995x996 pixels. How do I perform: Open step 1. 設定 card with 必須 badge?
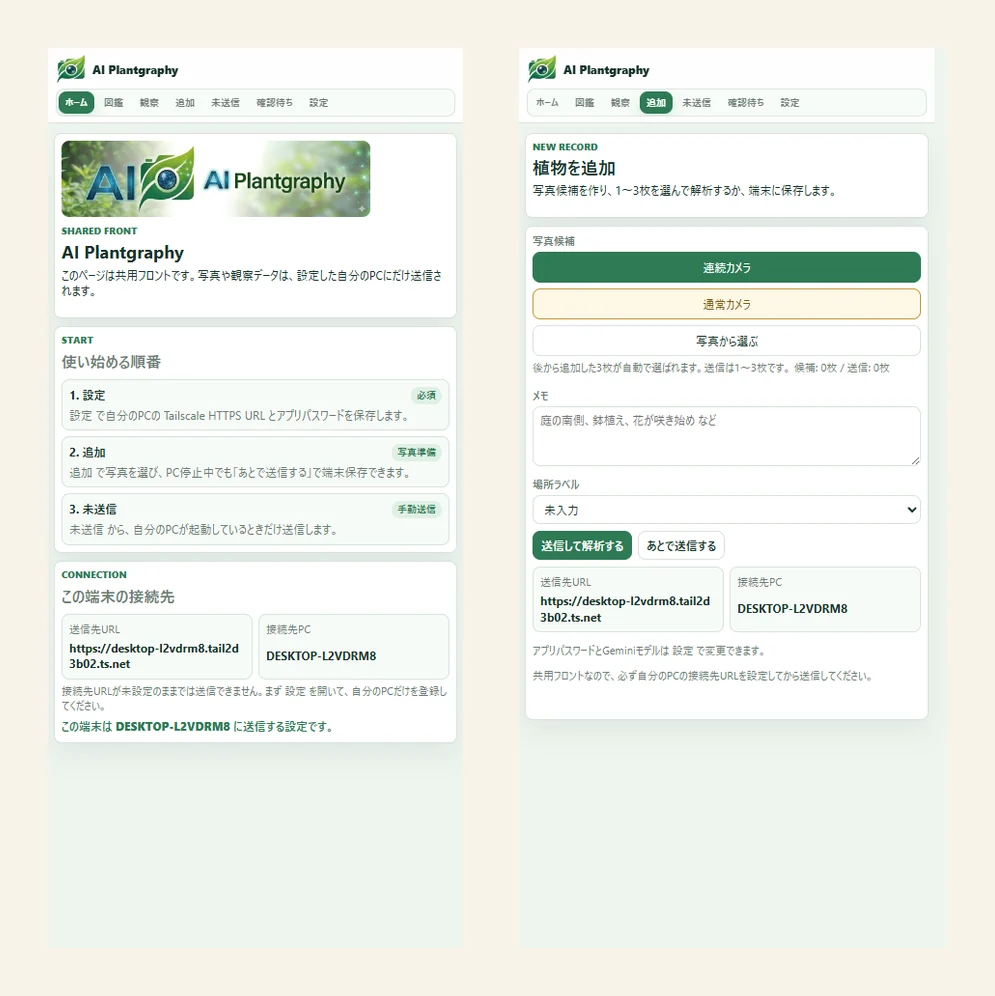255,405
